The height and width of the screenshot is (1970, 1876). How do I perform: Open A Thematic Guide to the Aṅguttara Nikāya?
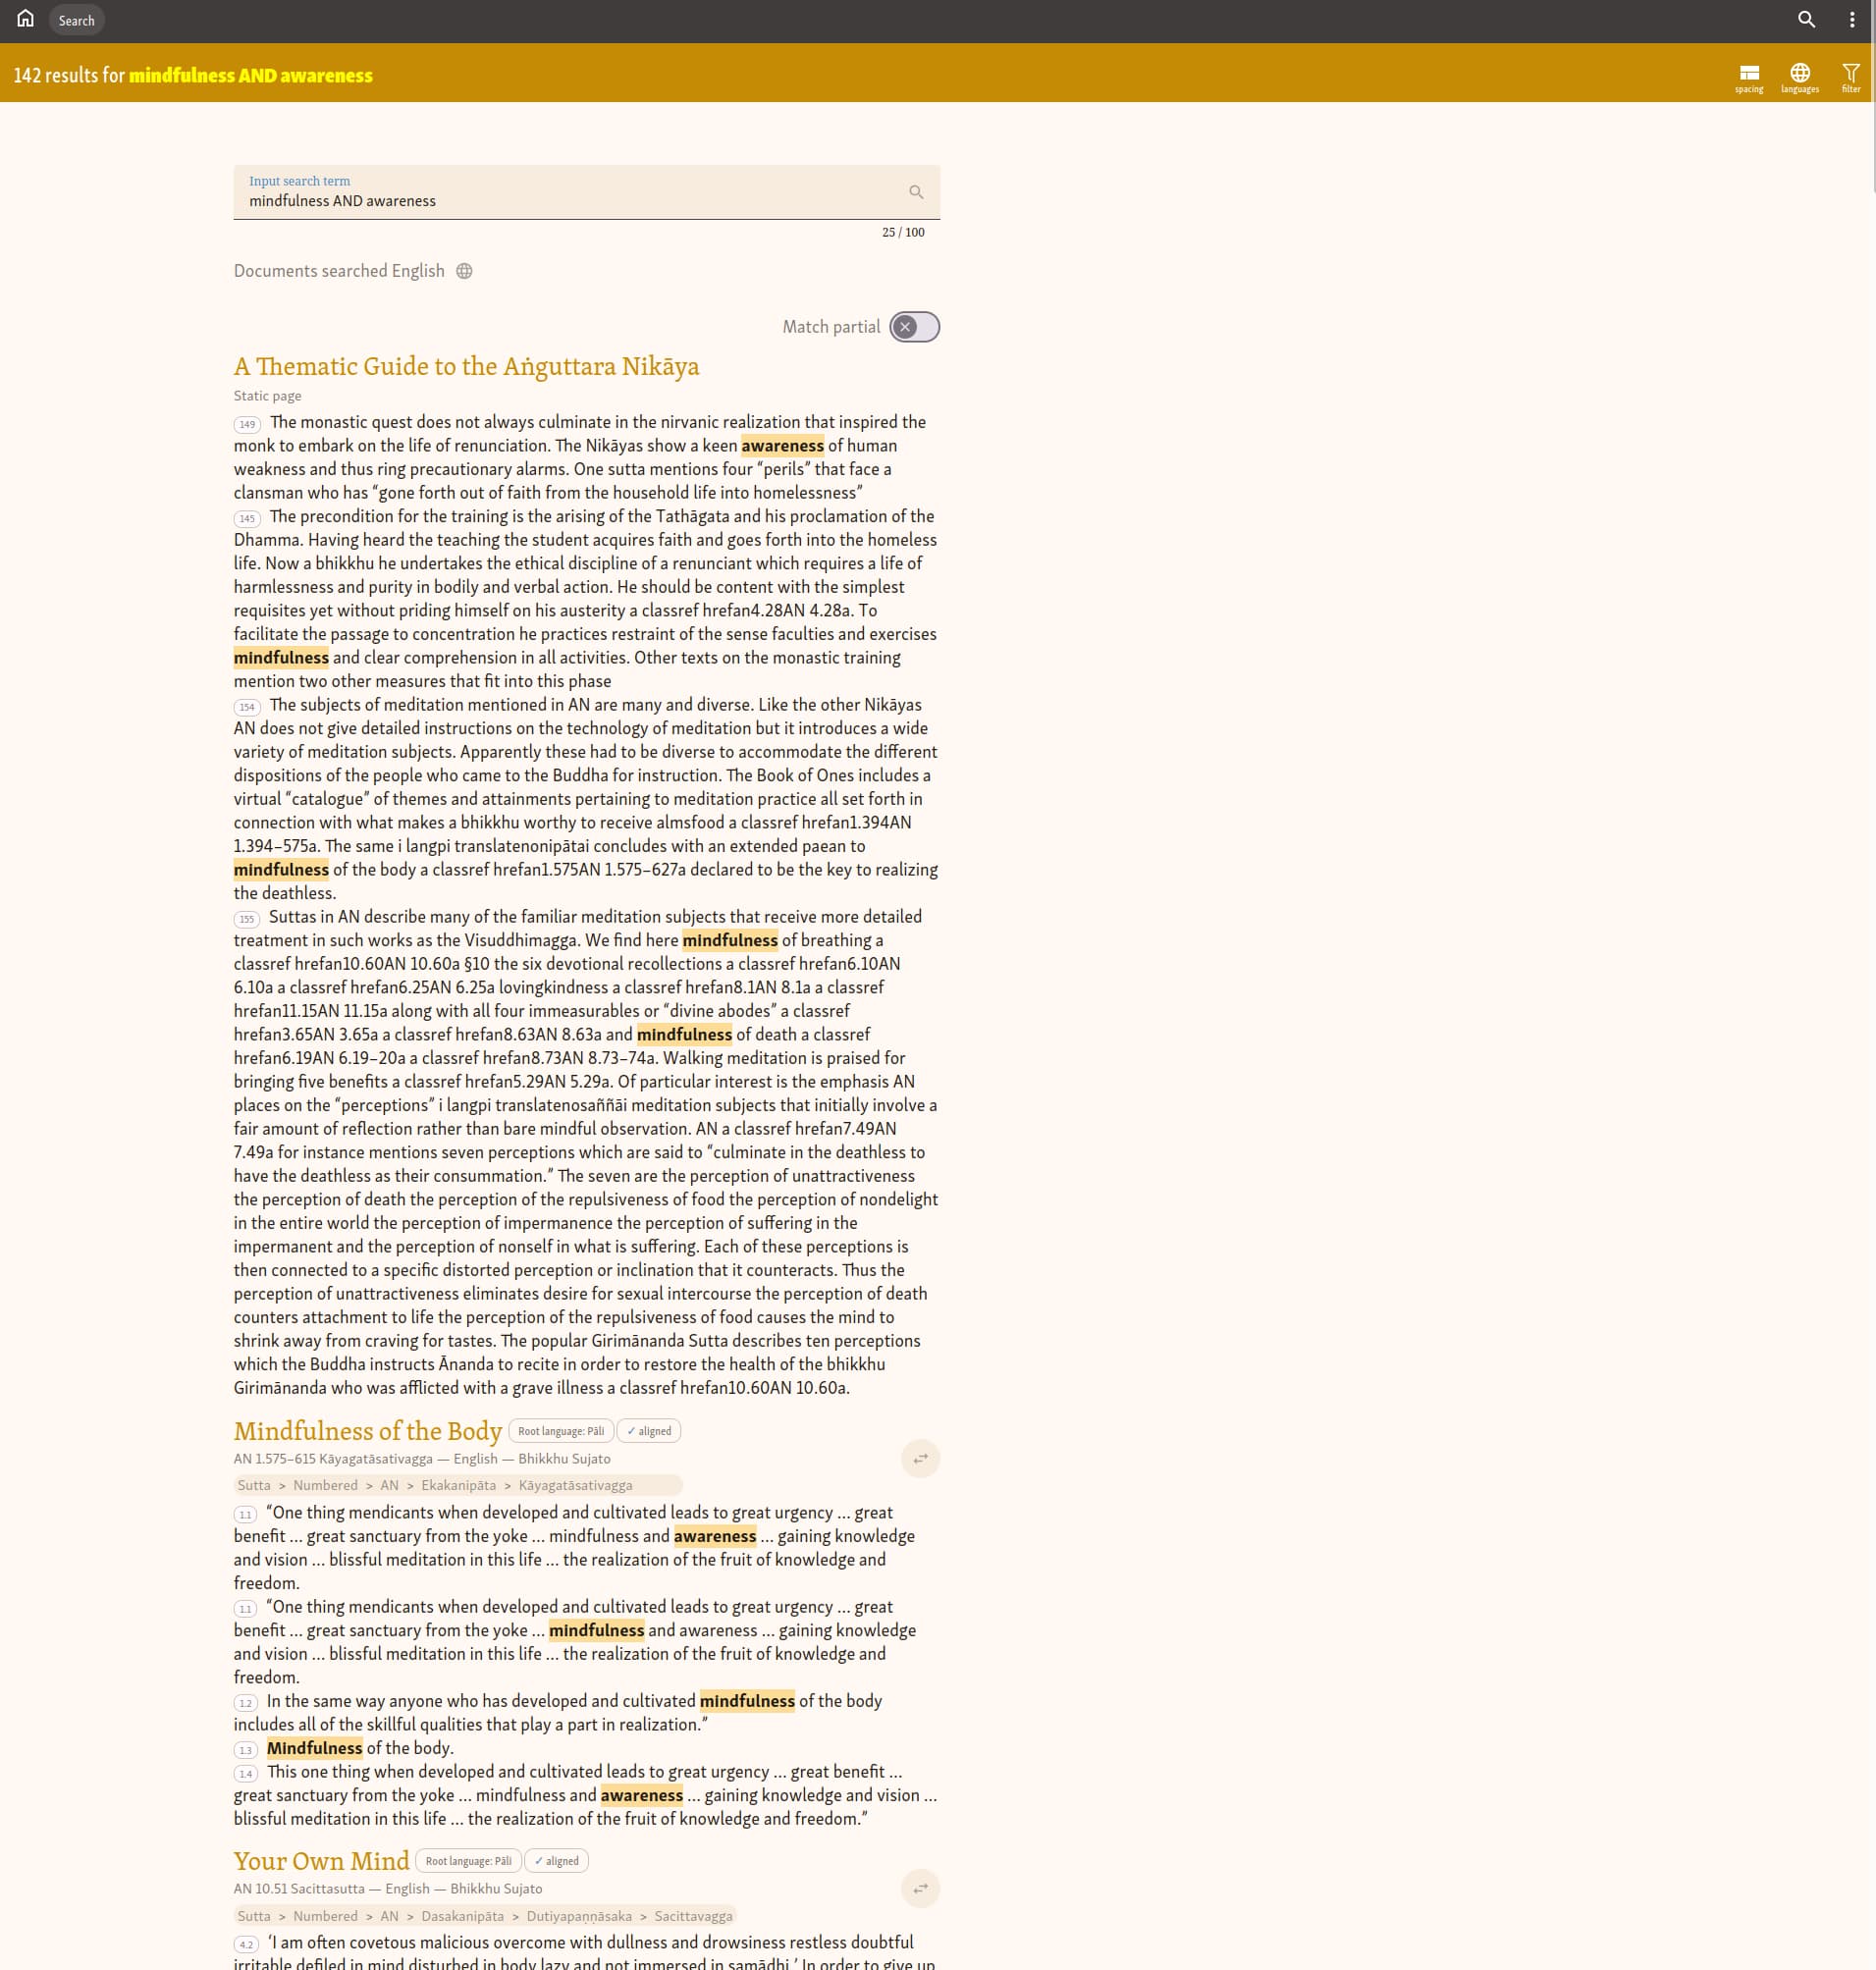pyautogui.click(x=466, y=366)
